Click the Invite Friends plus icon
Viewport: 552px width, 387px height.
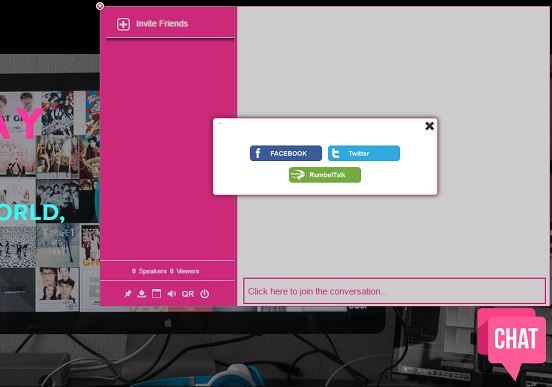point(123,24)
